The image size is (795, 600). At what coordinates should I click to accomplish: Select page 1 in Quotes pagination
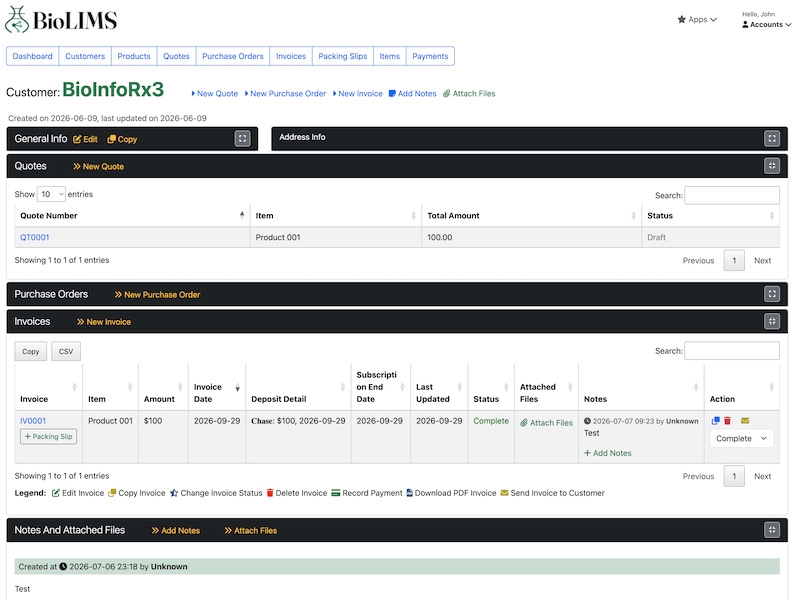pyautogui.click(x=734, y=260)
